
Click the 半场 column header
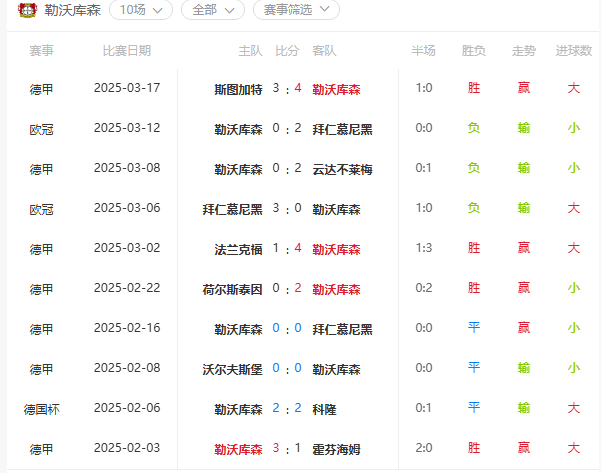point(423,51)
